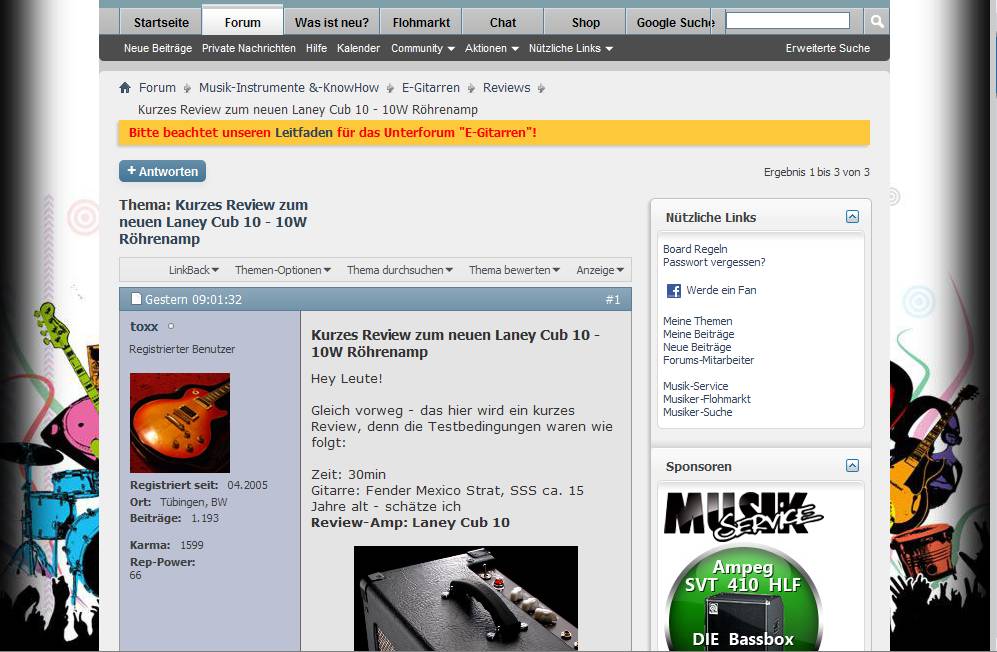The height and width of the screenshot is (652, 997).
Task: Open Reviews breadcrumb link
Action: 506,88
